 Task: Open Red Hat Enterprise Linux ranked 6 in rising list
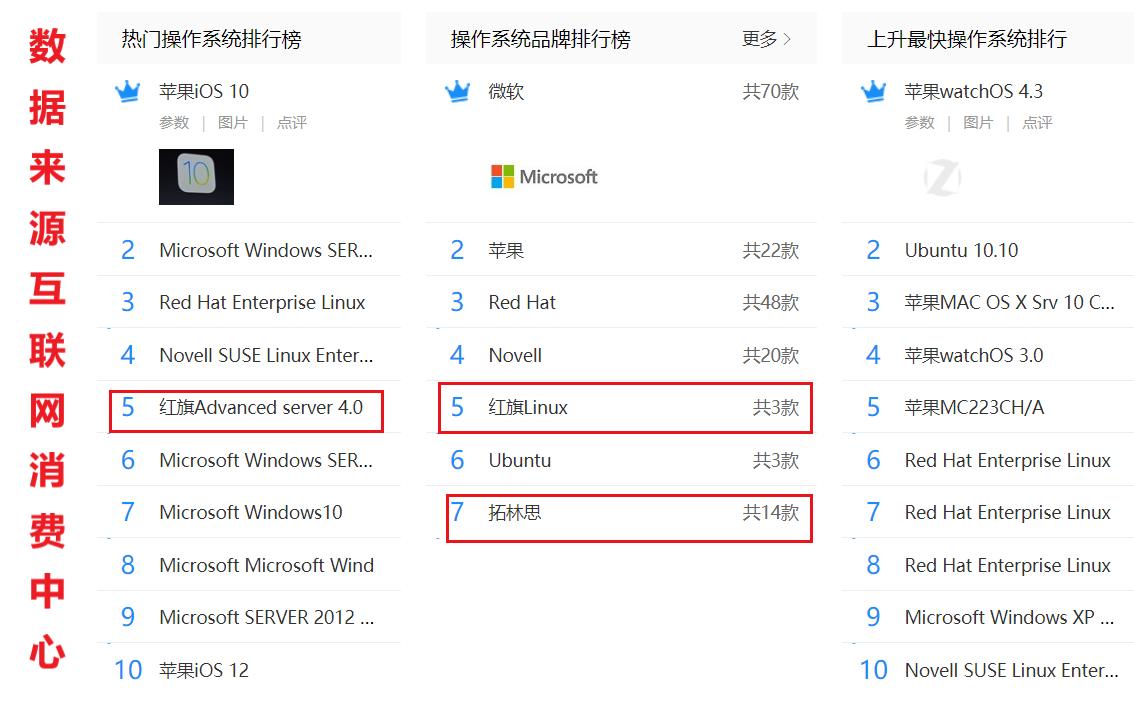1007,461
